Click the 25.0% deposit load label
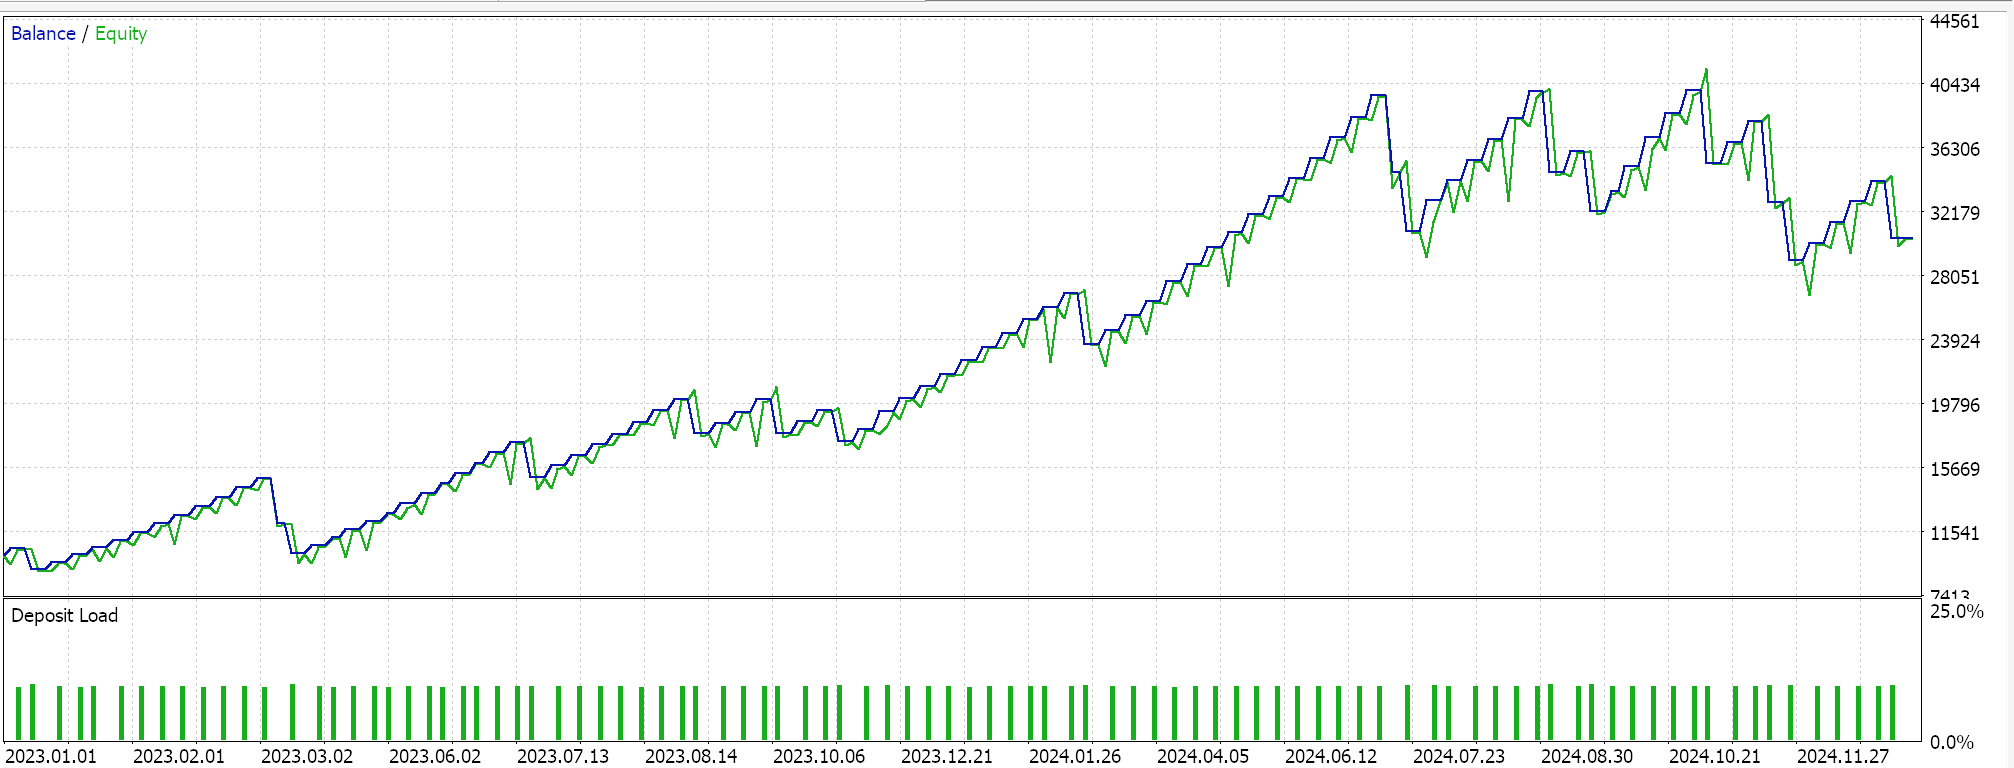 coord(1956,611)
